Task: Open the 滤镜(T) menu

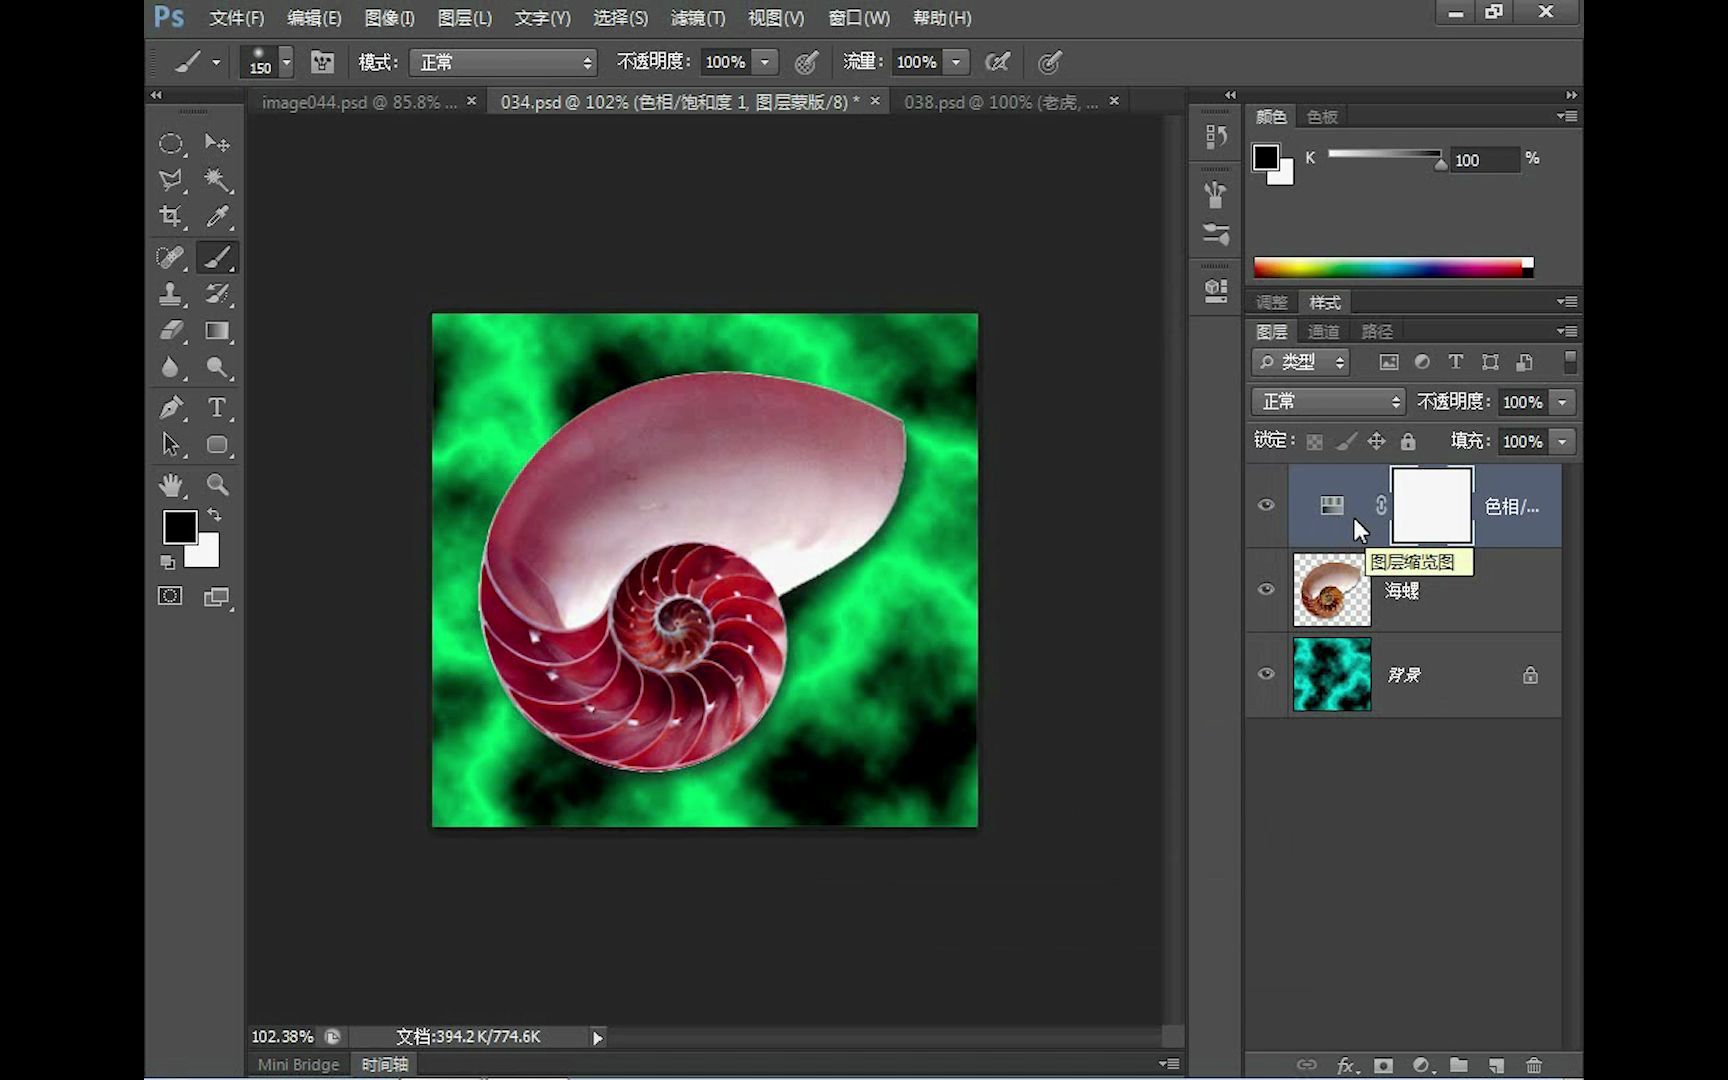Action: [698, 18]
